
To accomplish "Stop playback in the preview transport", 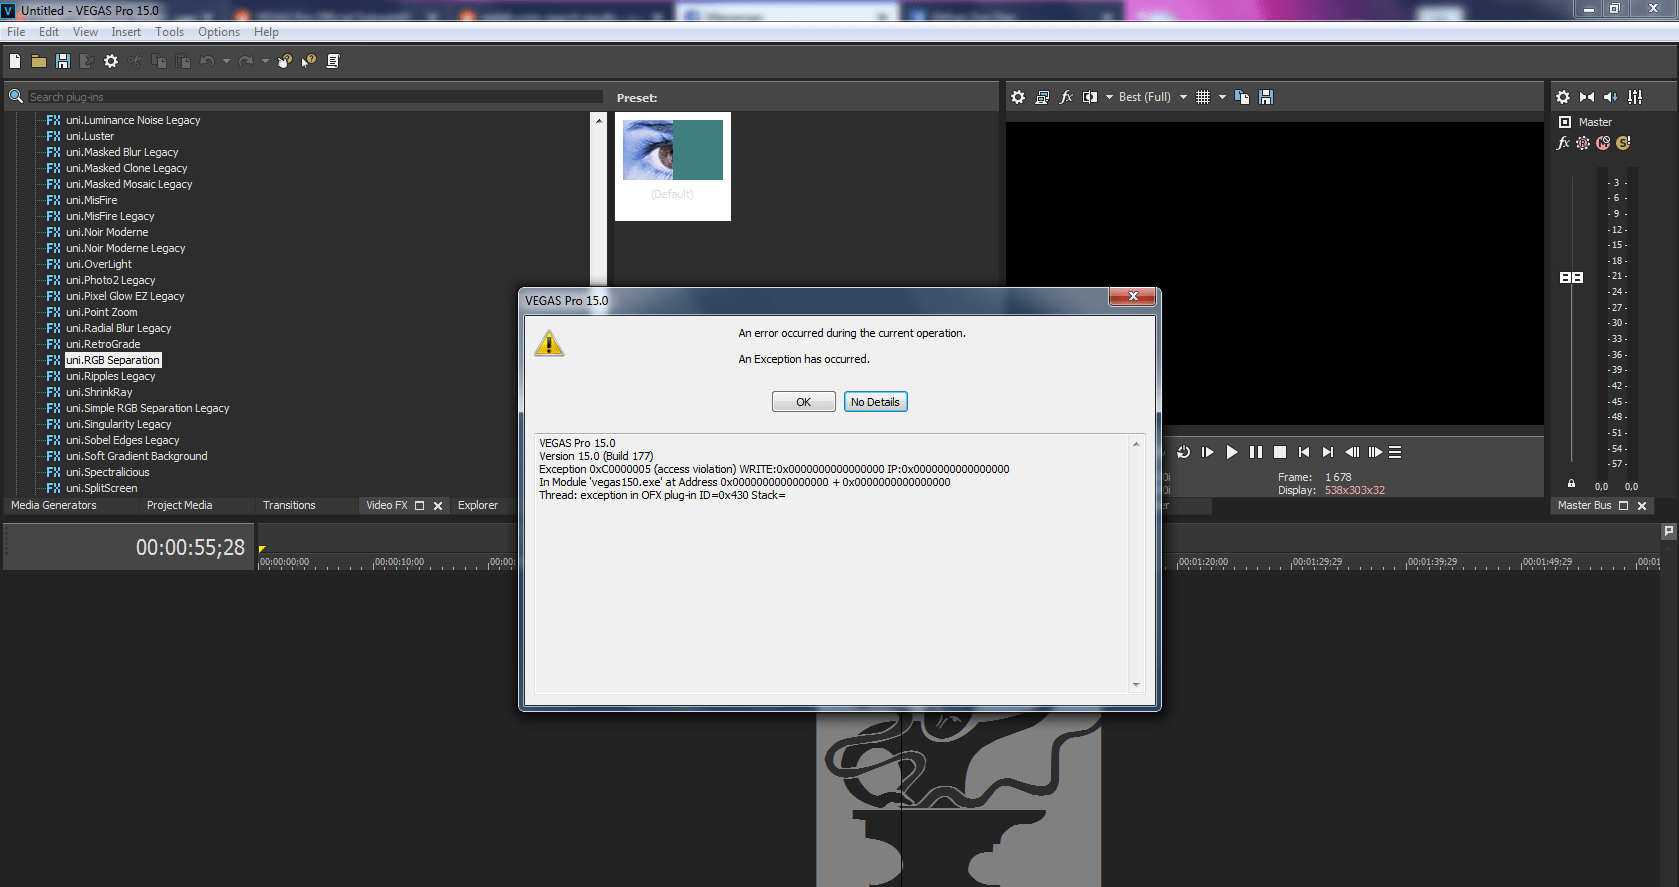I will point(1280,452).
